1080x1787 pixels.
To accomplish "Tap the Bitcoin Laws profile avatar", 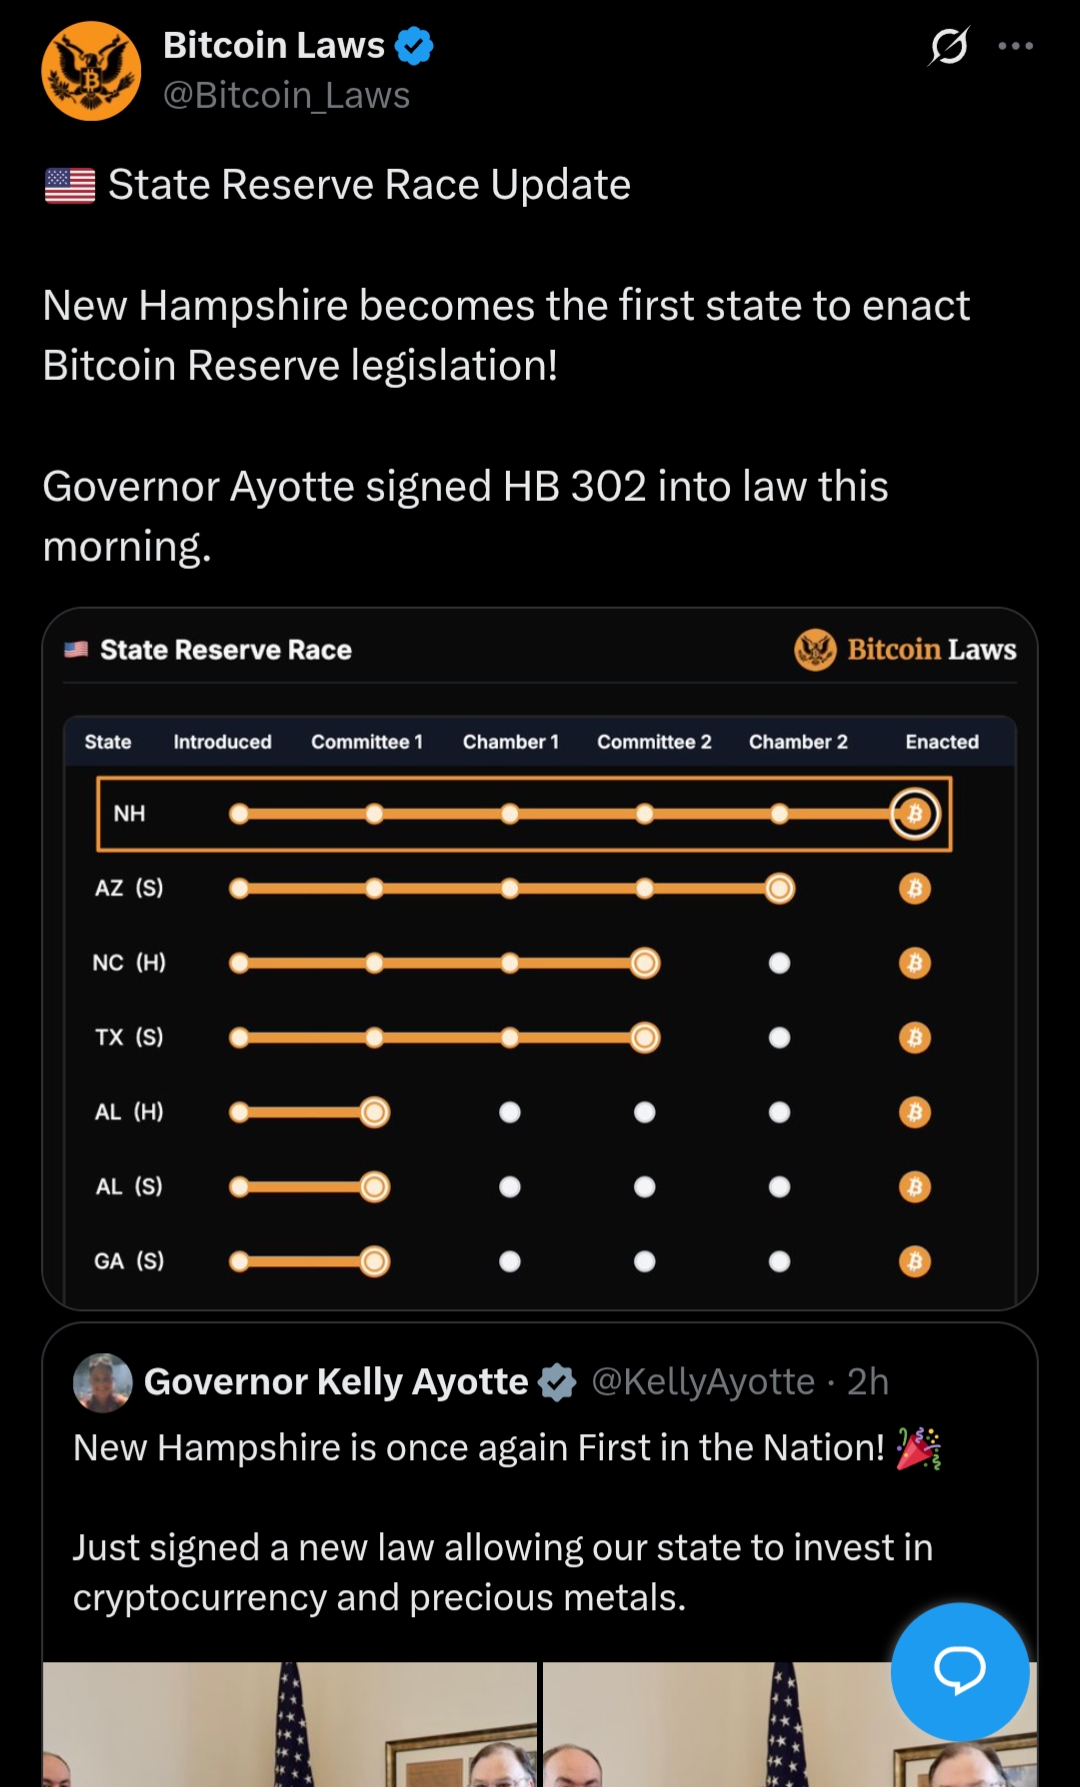I will [91, 71].
